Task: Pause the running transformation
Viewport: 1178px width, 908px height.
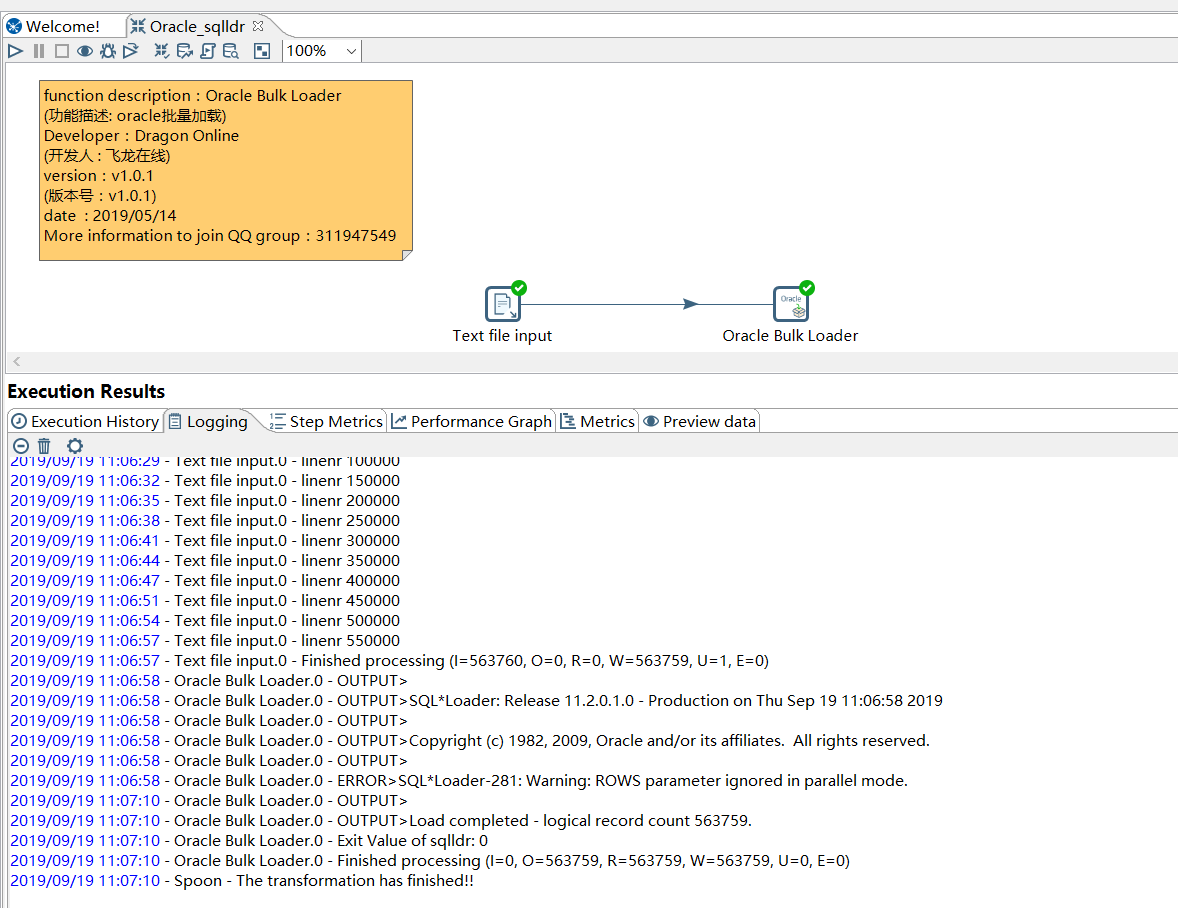Action: point(38,50)
